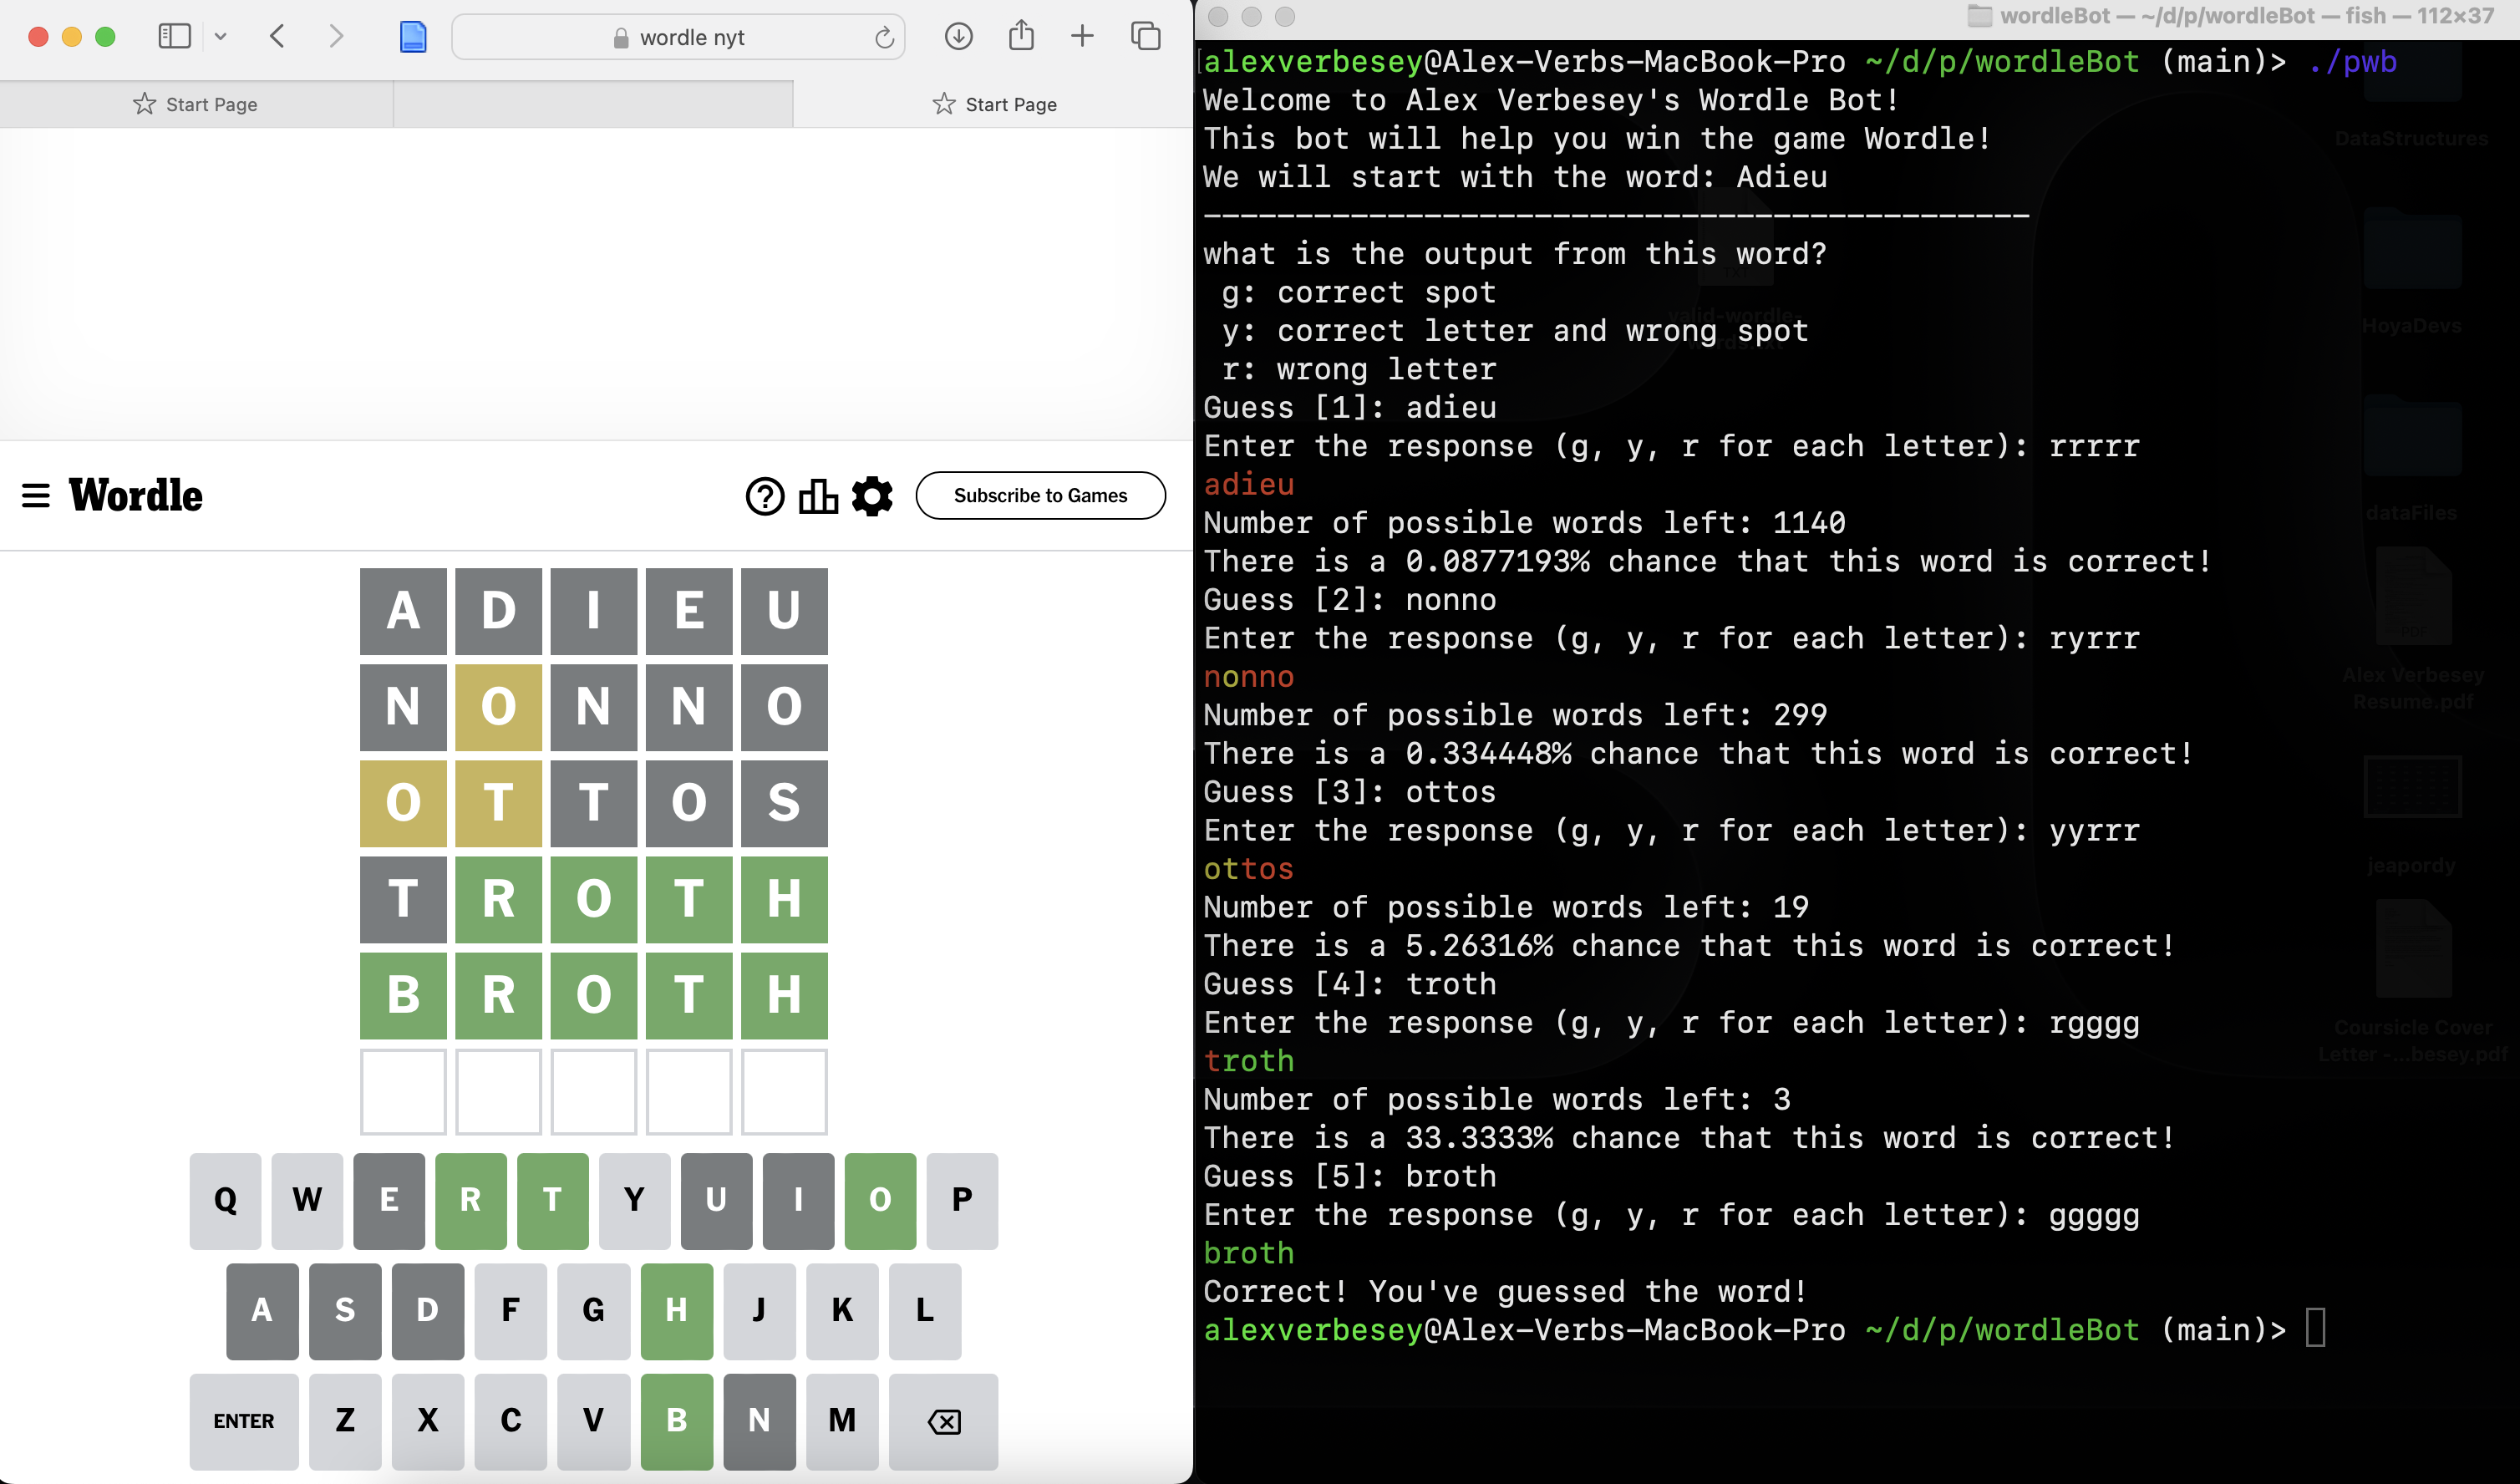
Task: Click the green B tile in BROTH row
Action: coord(403,995)
